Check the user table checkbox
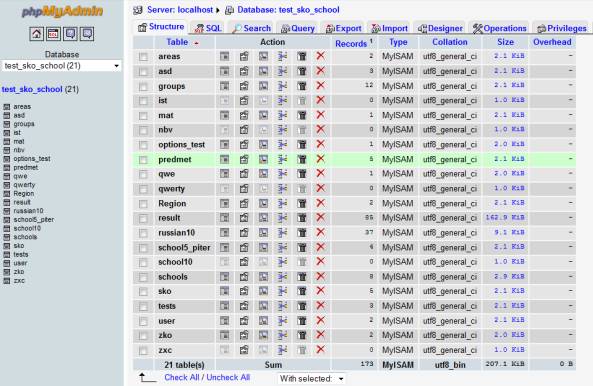 tap(143, 321)
